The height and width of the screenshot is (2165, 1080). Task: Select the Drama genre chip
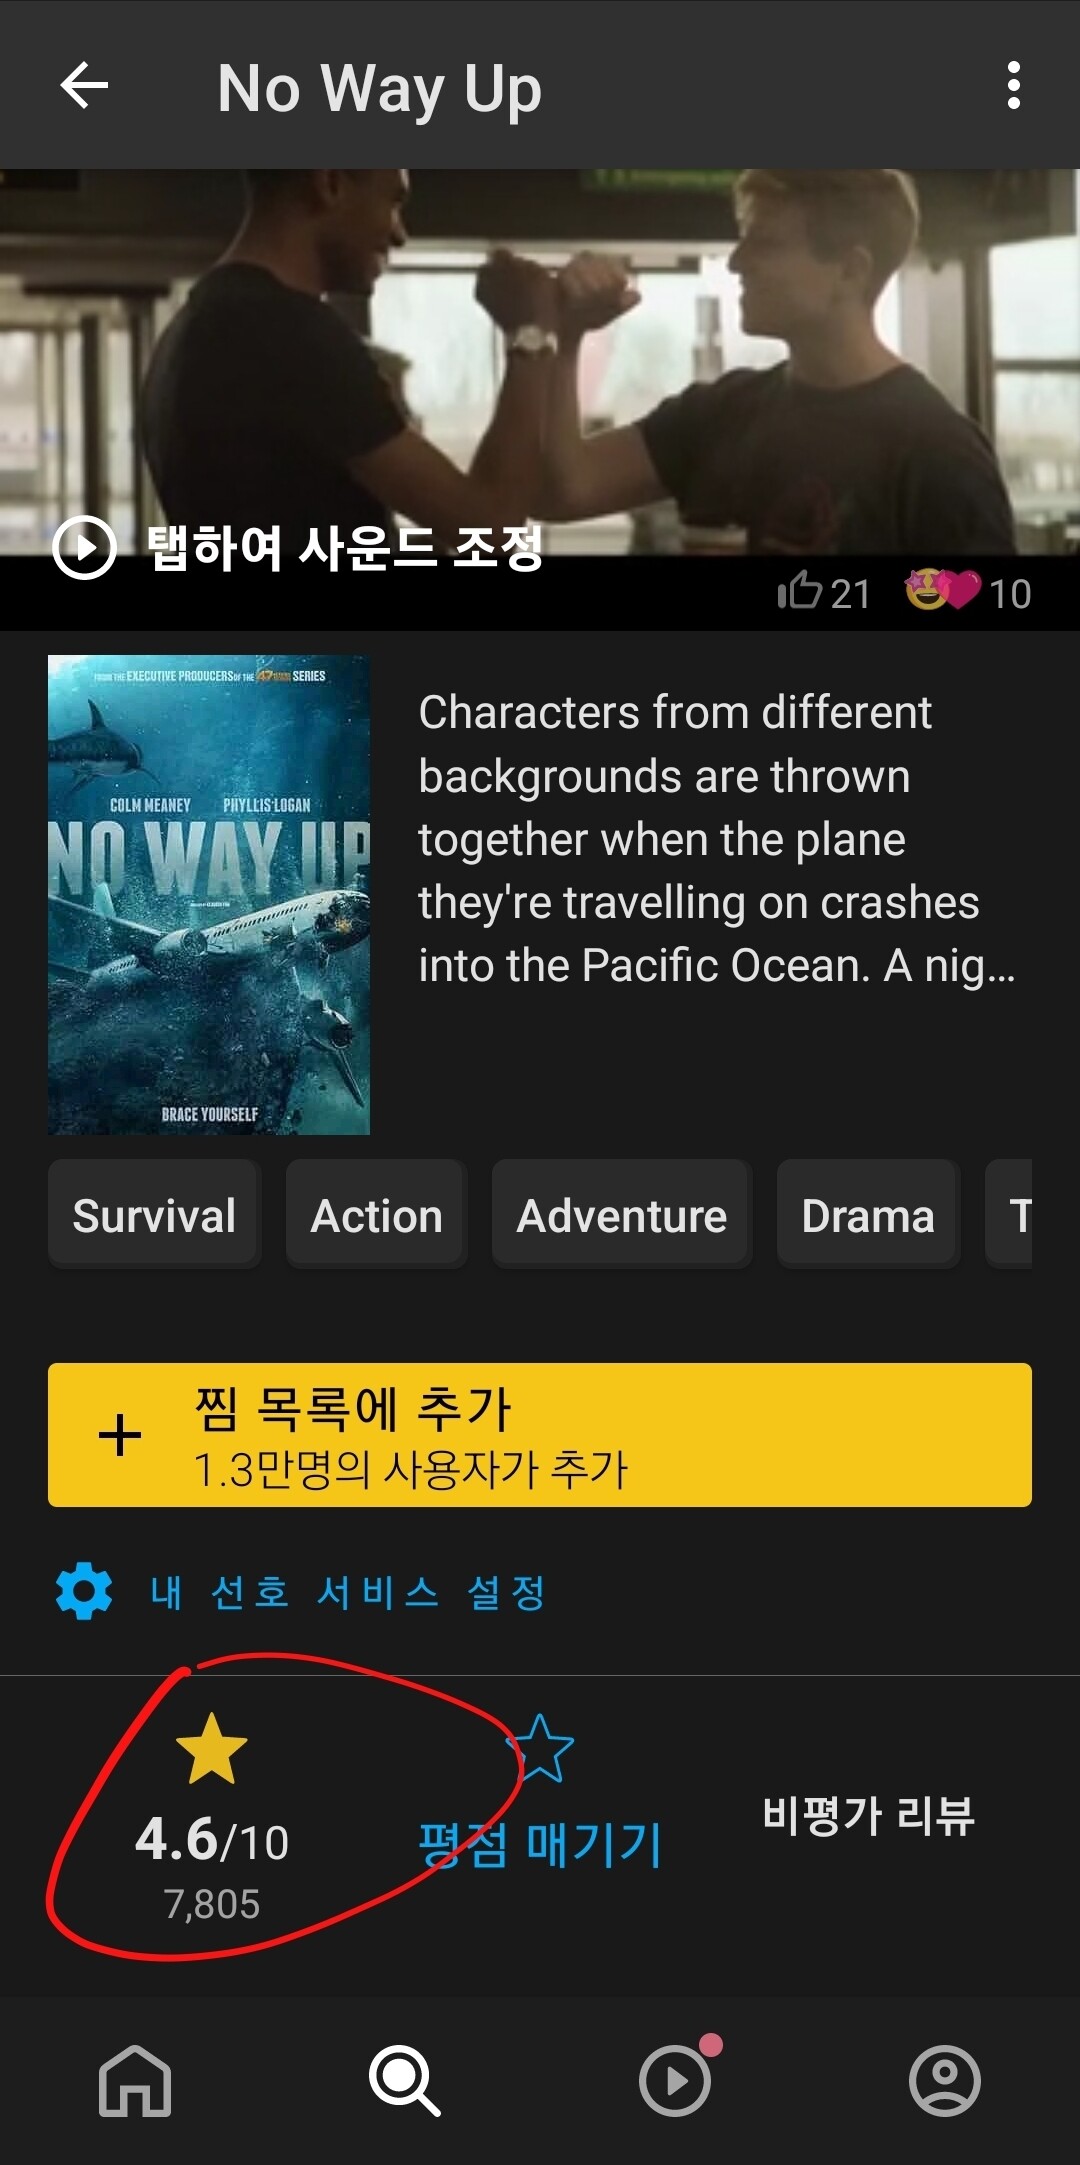tap(868, 1215)
